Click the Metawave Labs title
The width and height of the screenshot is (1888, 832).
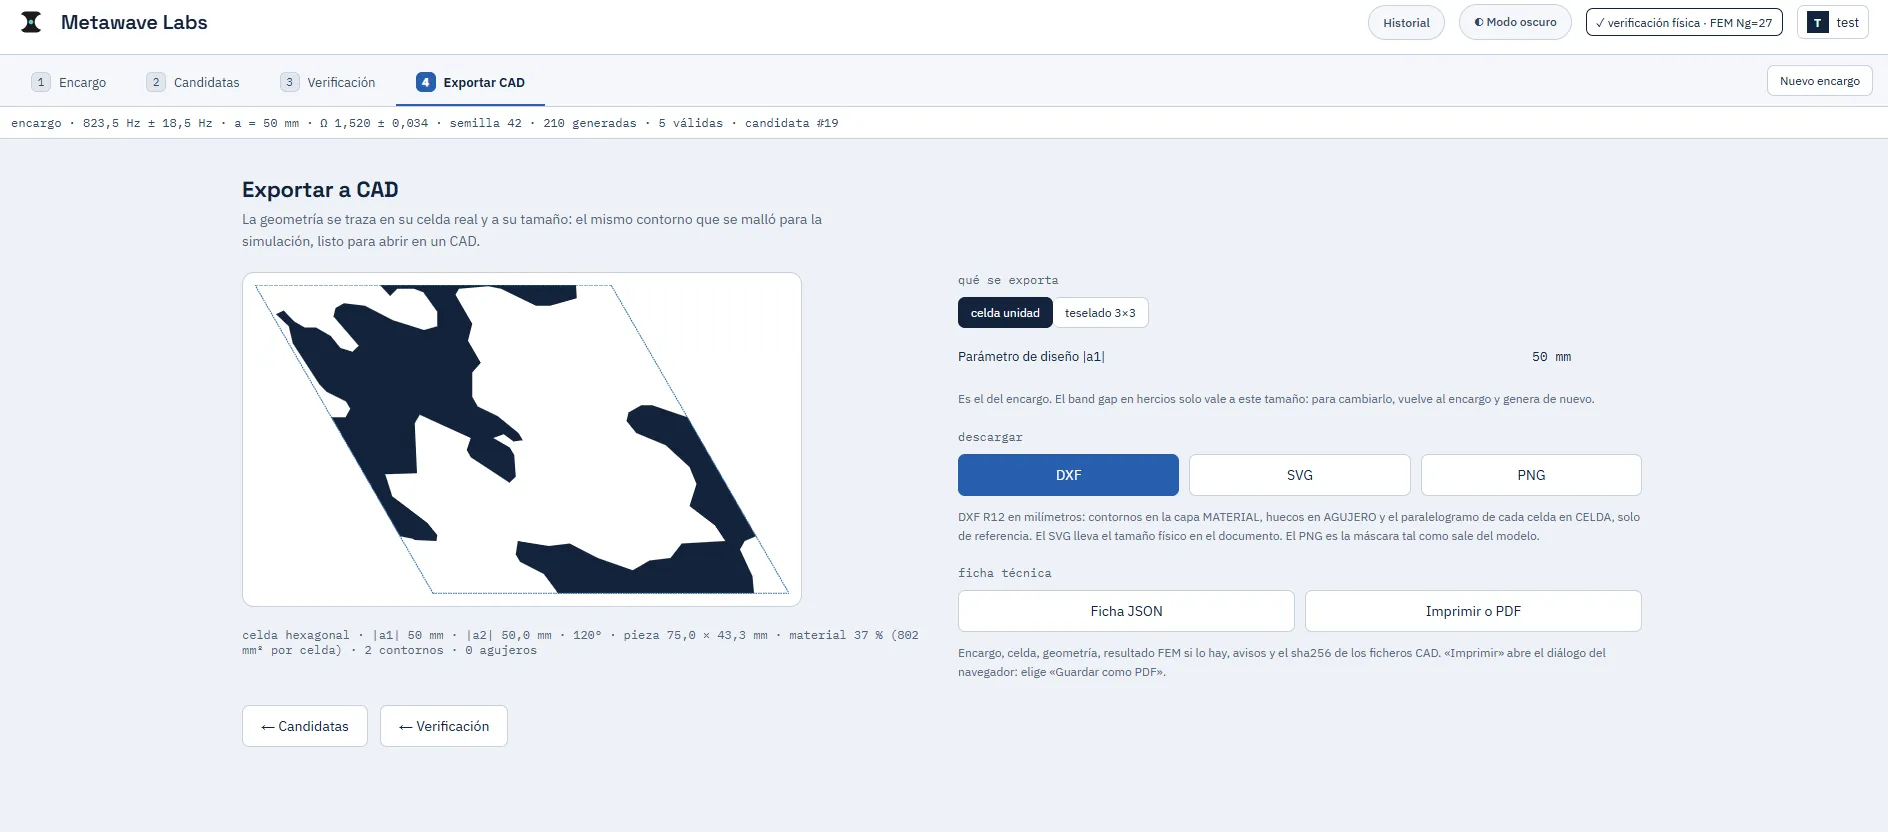(134, 22)
